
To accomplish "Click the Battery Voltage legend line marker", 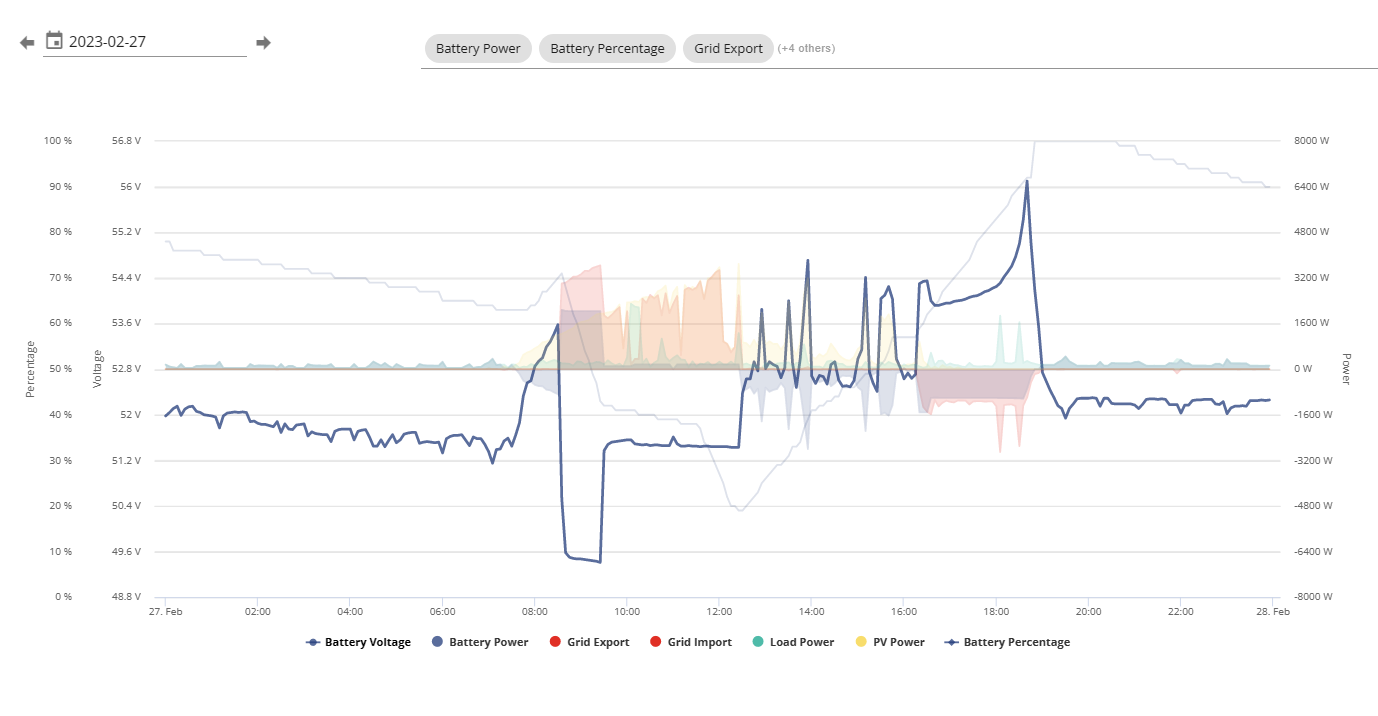I will click(313, 642).
